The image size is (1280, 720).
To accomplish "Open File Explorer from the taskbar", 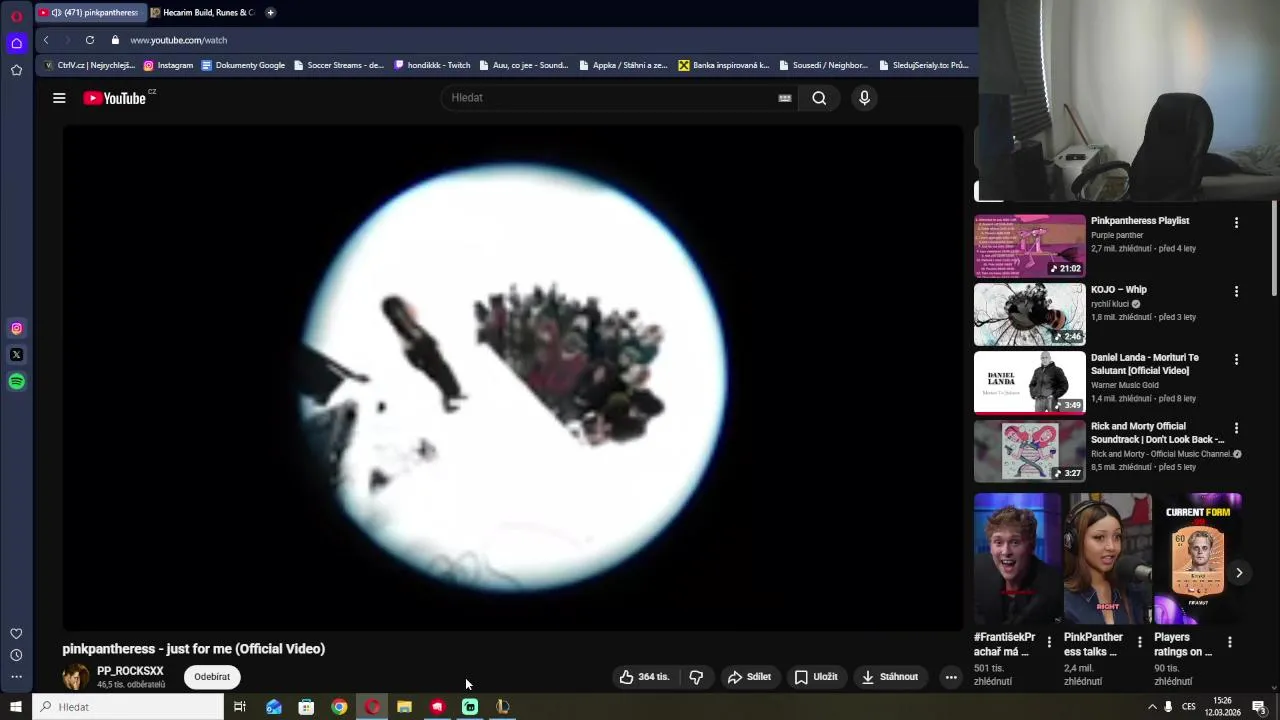I will pos(404,707).
